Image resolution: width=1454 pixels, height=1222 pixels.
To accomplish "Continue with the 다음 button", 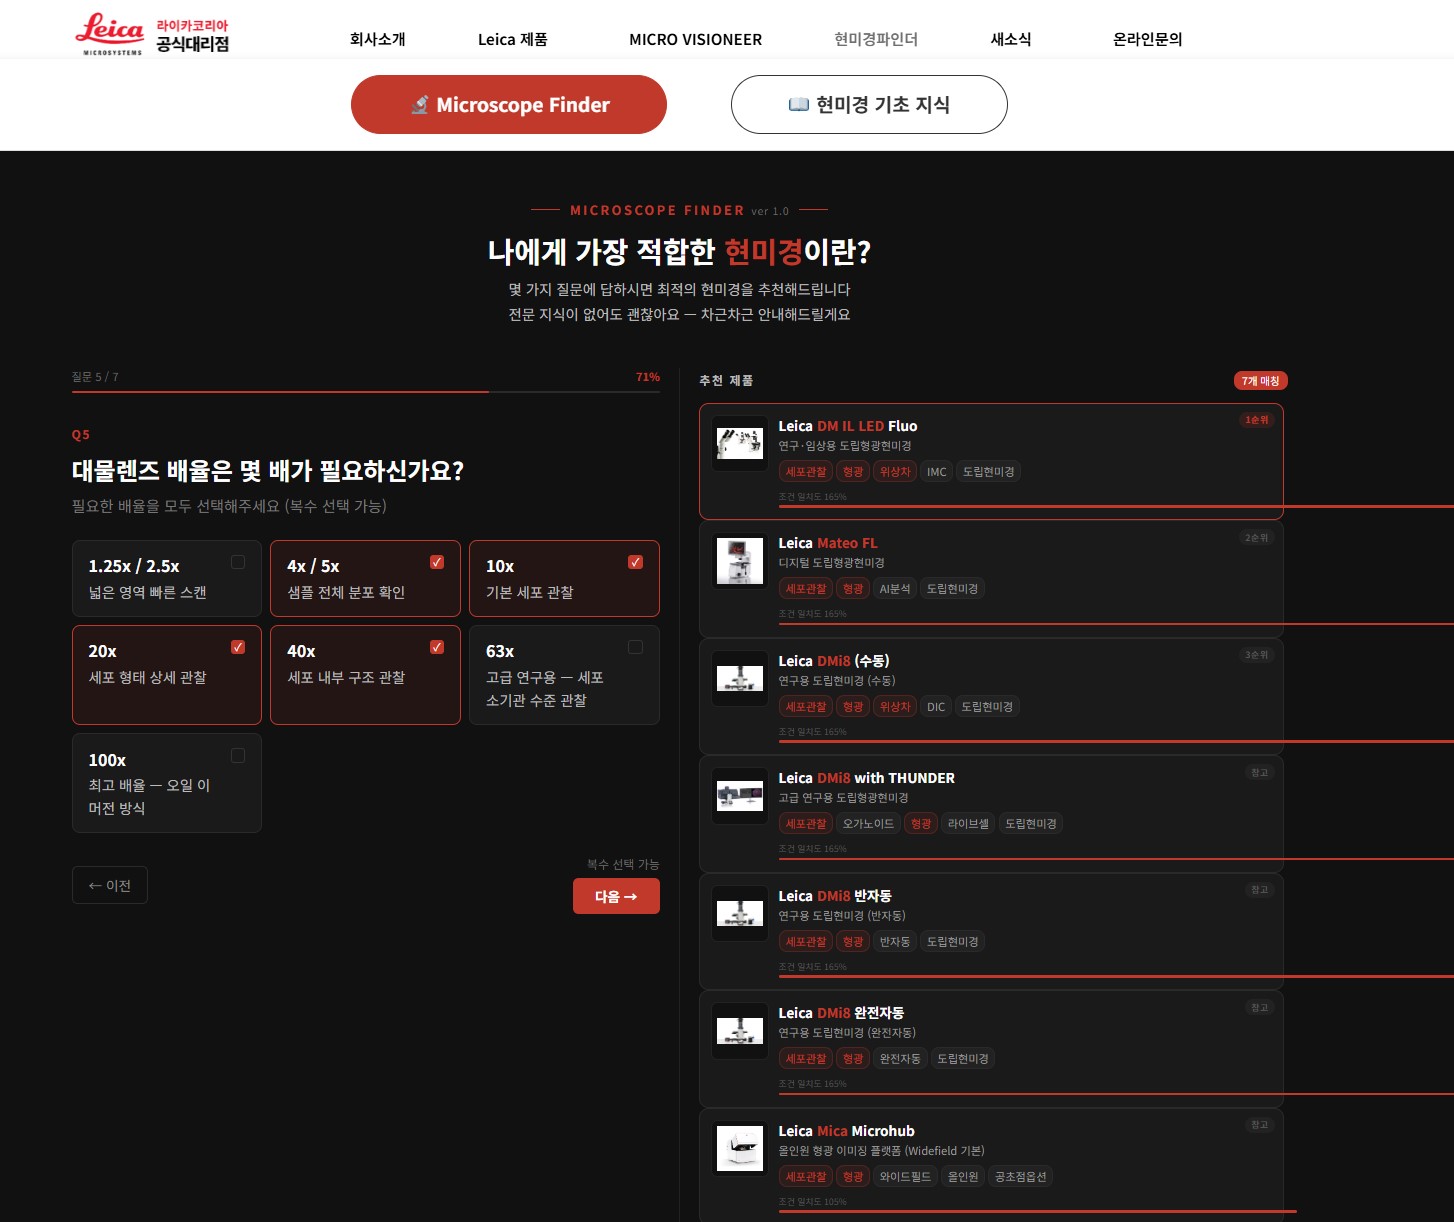I will tap(616, 896).
